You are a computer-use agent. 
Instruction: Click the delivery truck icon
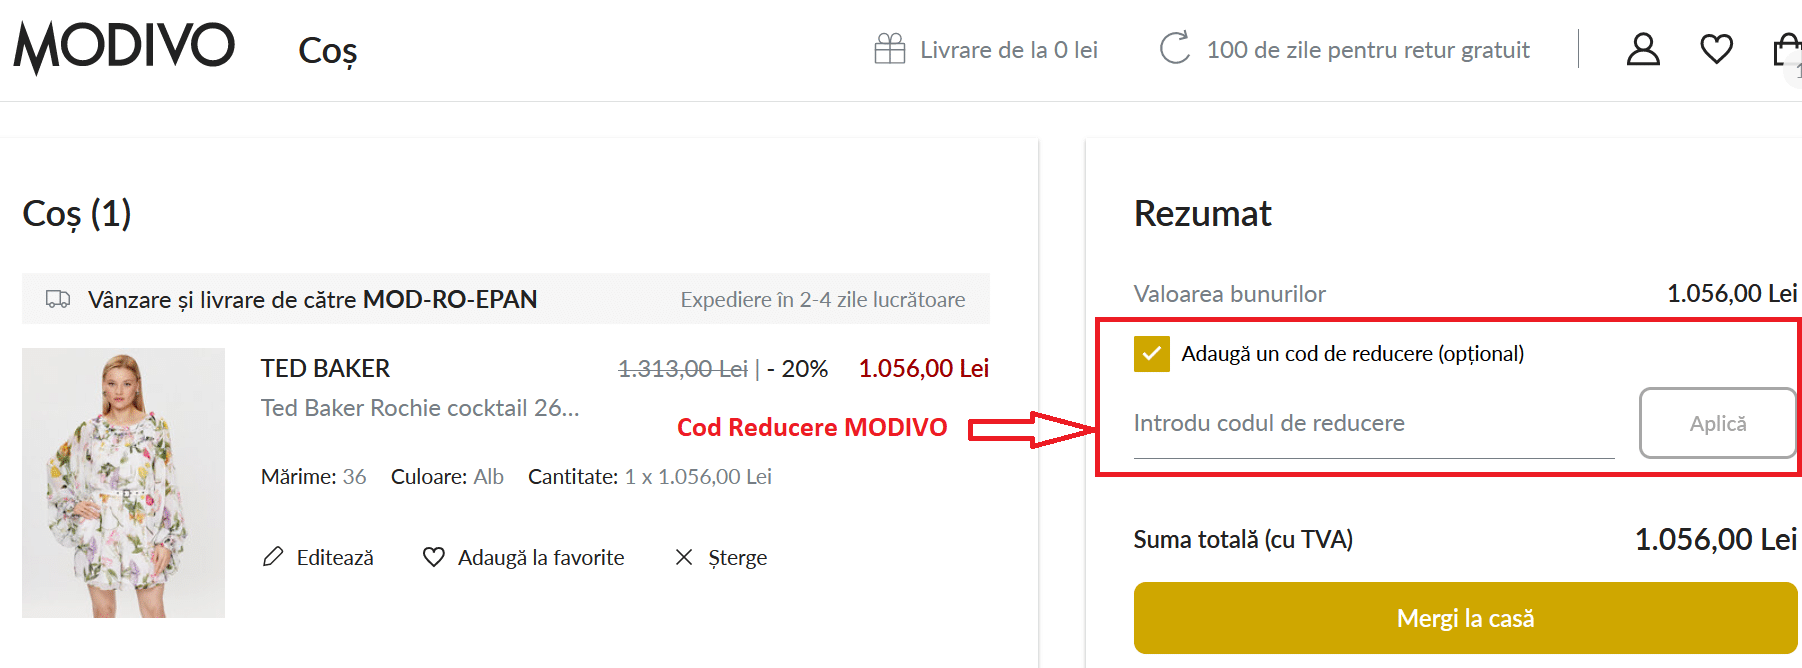[x=58, y=299]
